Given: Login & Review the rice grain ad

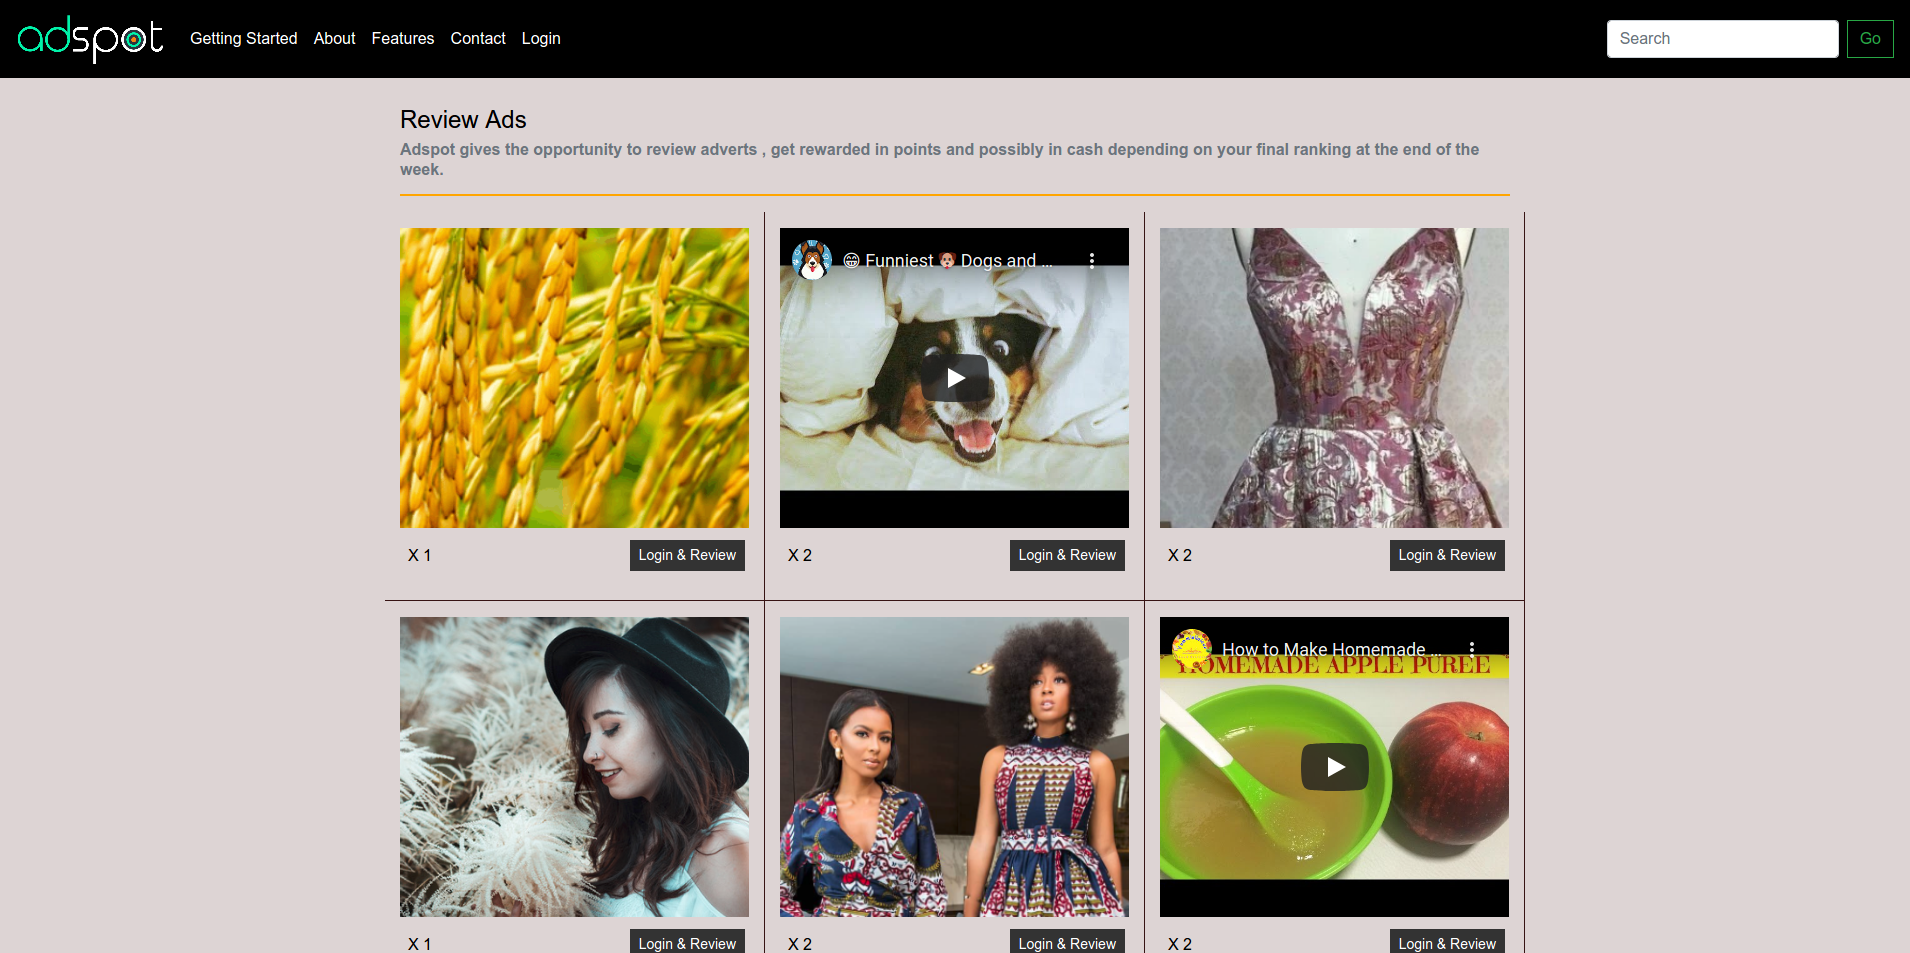Looking at the screenshot, I should click(x=687, y=555).
